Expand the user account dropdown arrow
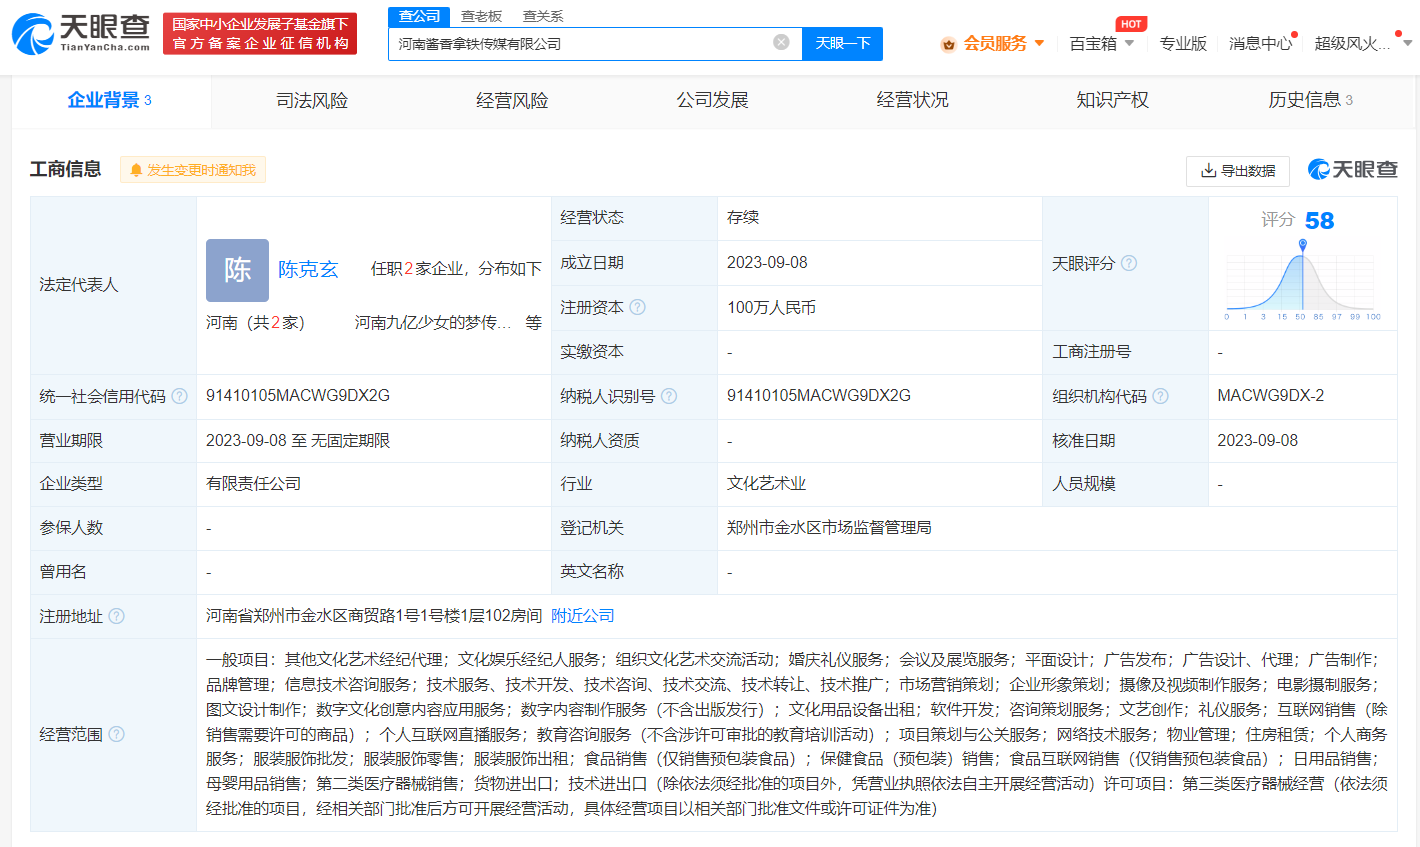Image resolution: width=1420 pixels, height=847 pixels. [1407, 43]
